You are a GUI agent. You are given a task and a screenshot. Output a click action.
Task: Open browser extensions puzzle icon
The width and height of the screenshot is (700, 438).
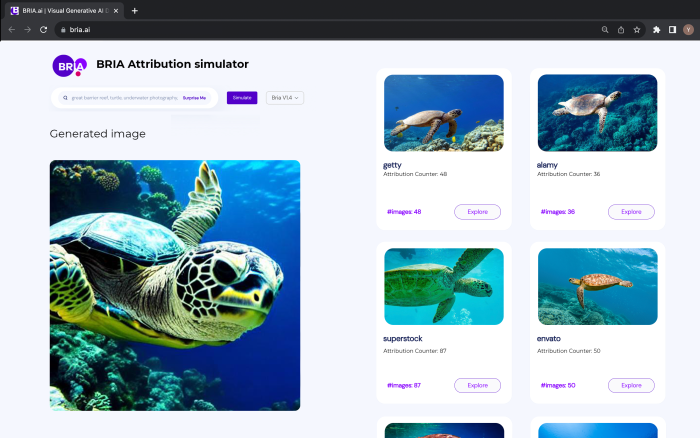tap(656, 30)
